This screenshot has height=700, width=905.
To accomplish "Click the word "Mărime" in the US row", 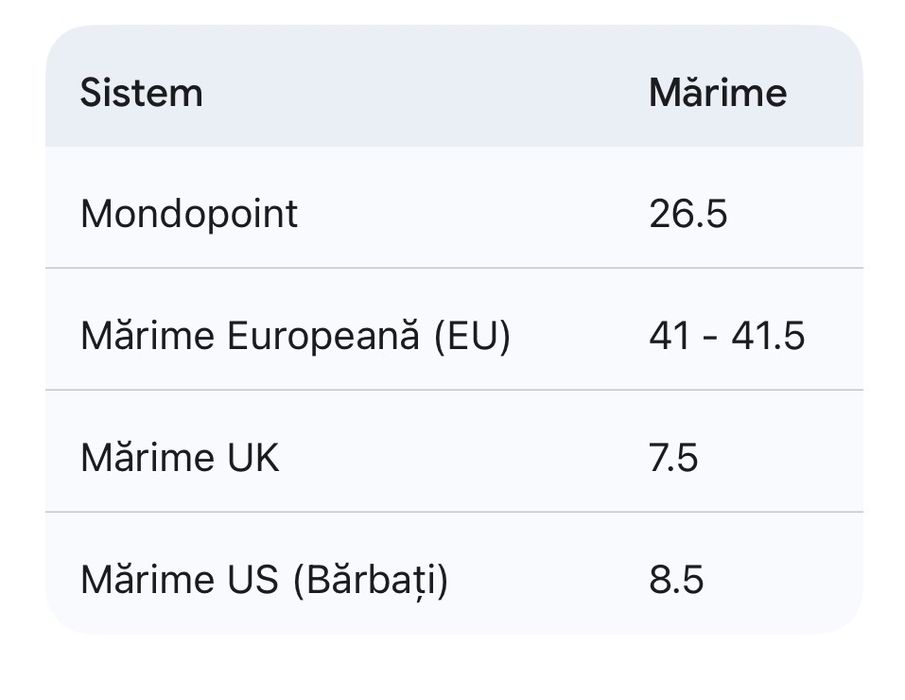I will coord(147,580).
